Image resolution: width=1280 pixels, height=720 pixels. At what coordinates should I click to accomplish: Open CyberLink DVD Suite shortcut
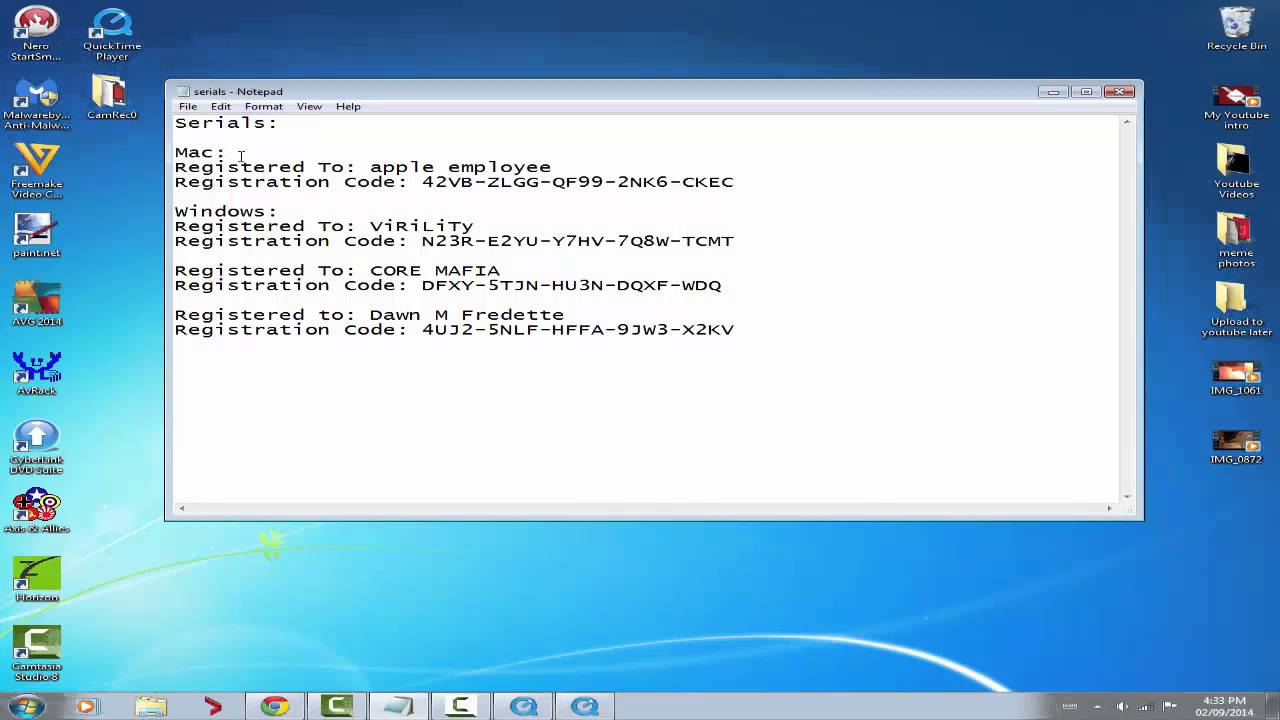coord(36,447)
